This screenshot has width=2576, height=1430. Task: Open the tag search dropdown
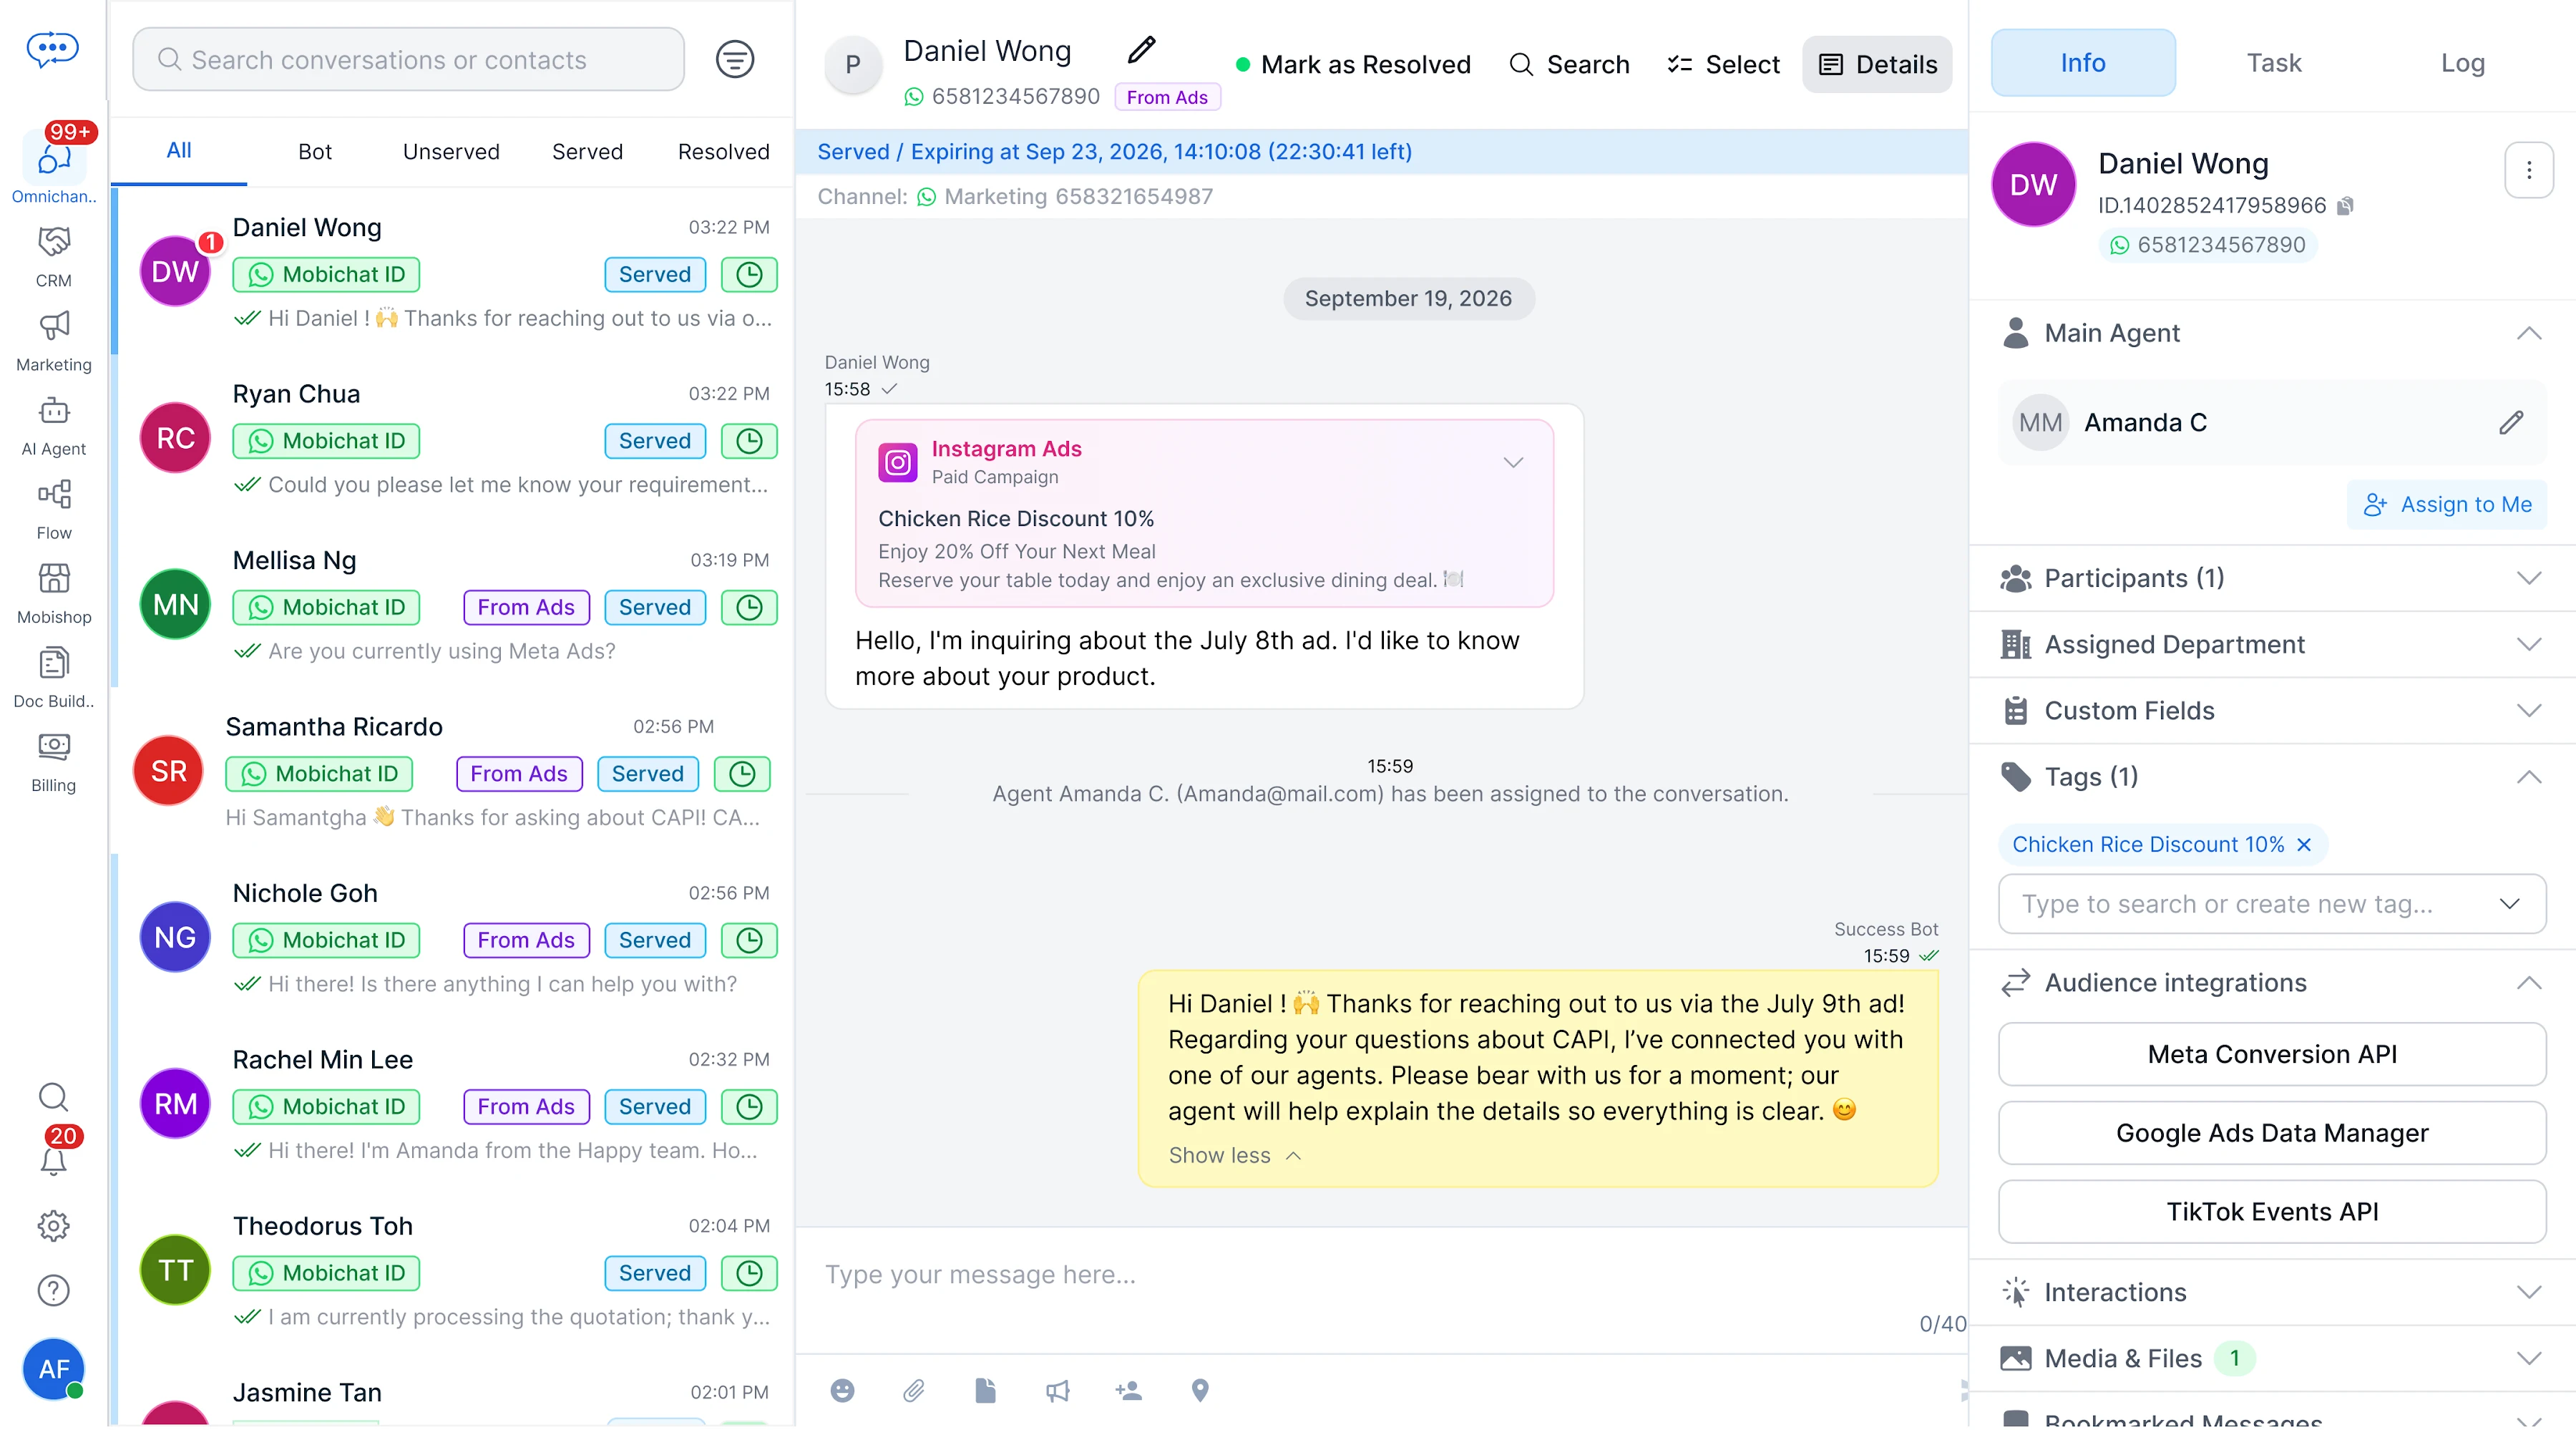click(x=2509, y=904)
